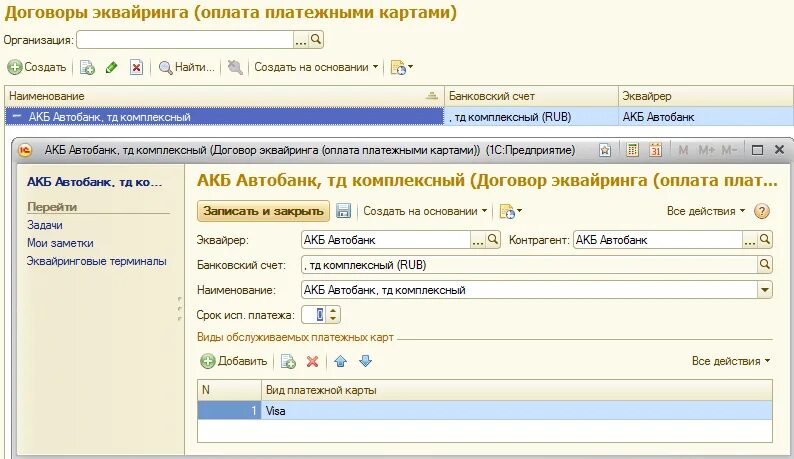Click M- memory button in title bar

click(x=729, y=150)
